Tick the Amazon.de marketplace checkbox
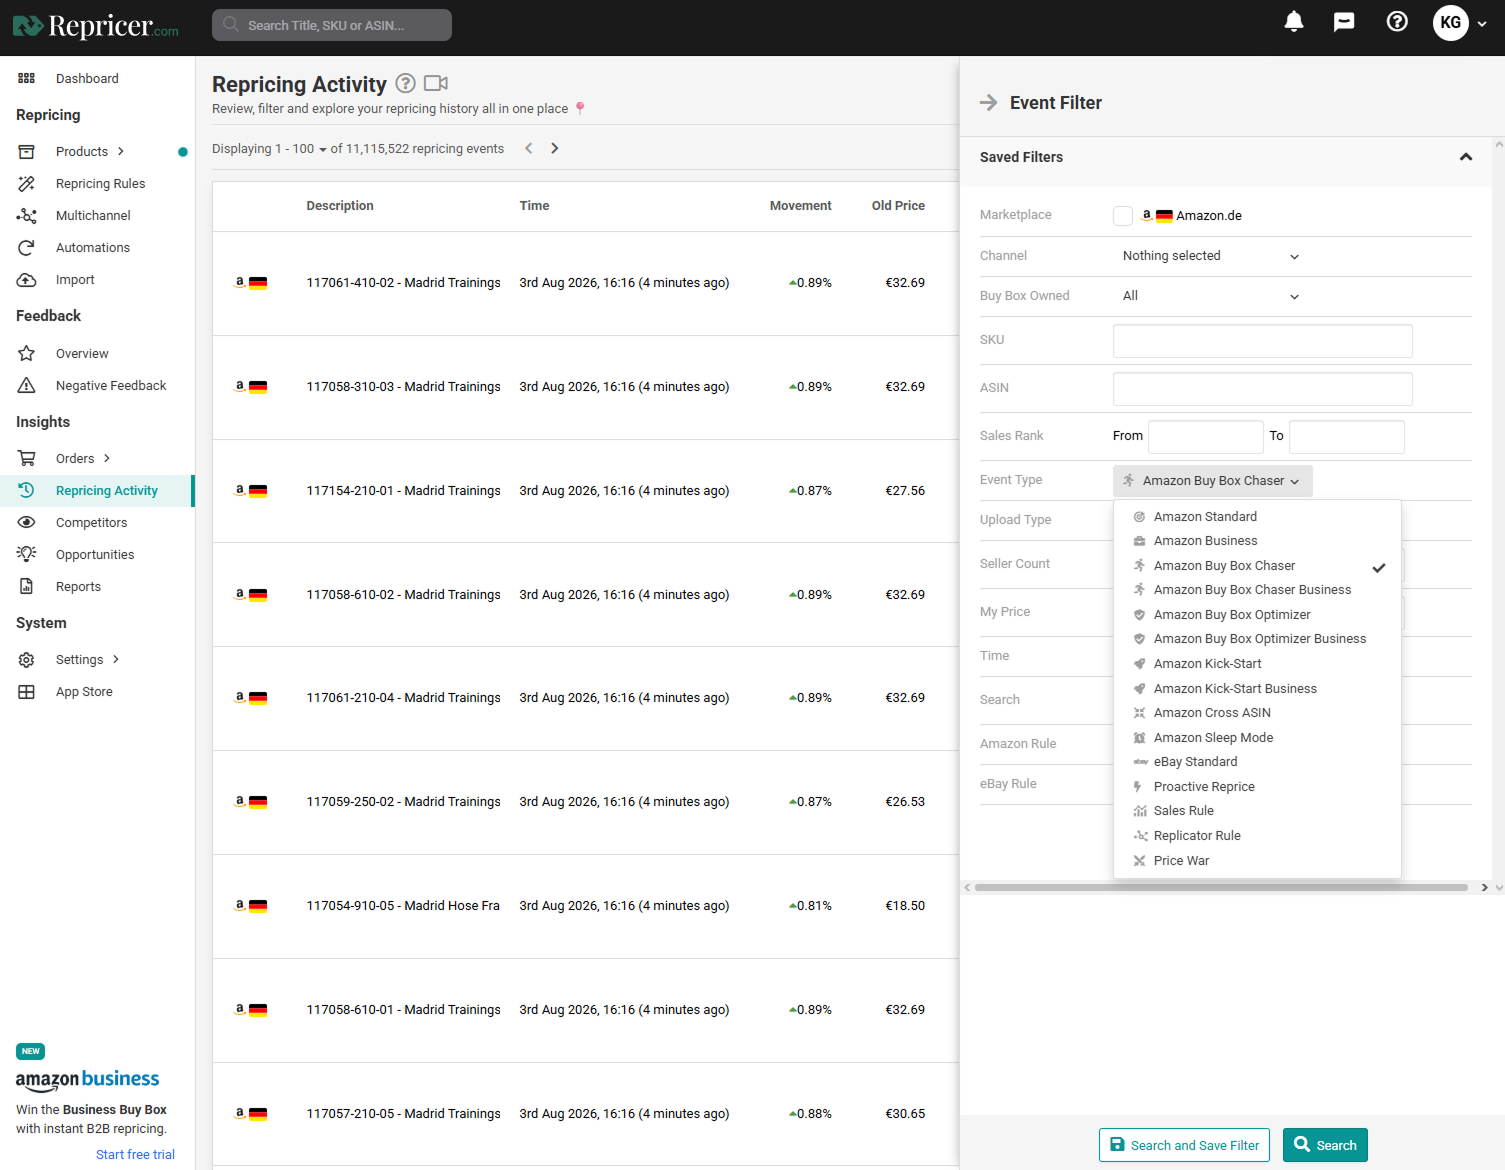 pyautogui.click(x=1123, y=216)
